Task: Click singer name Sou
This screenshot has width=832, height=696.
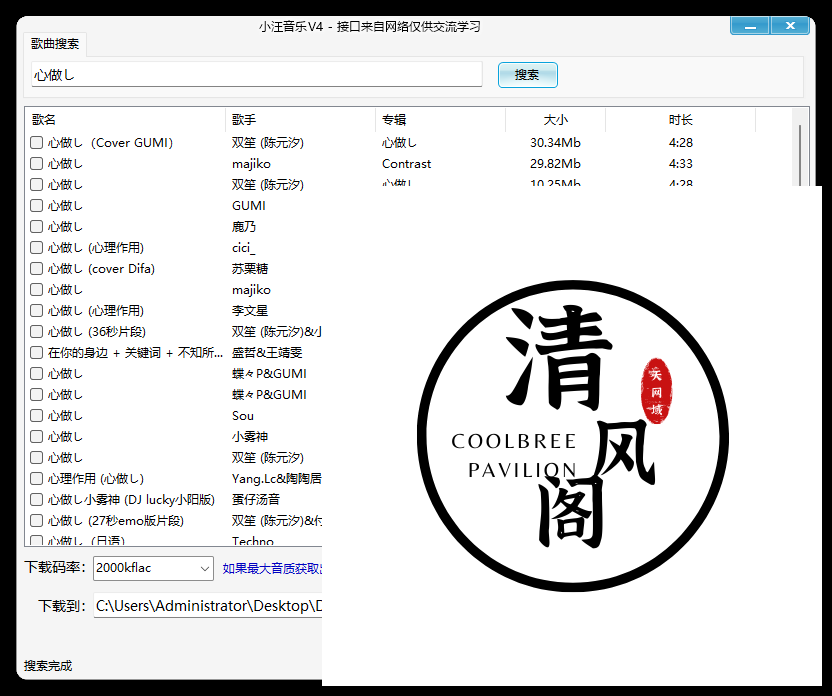Action: (242, 415)
